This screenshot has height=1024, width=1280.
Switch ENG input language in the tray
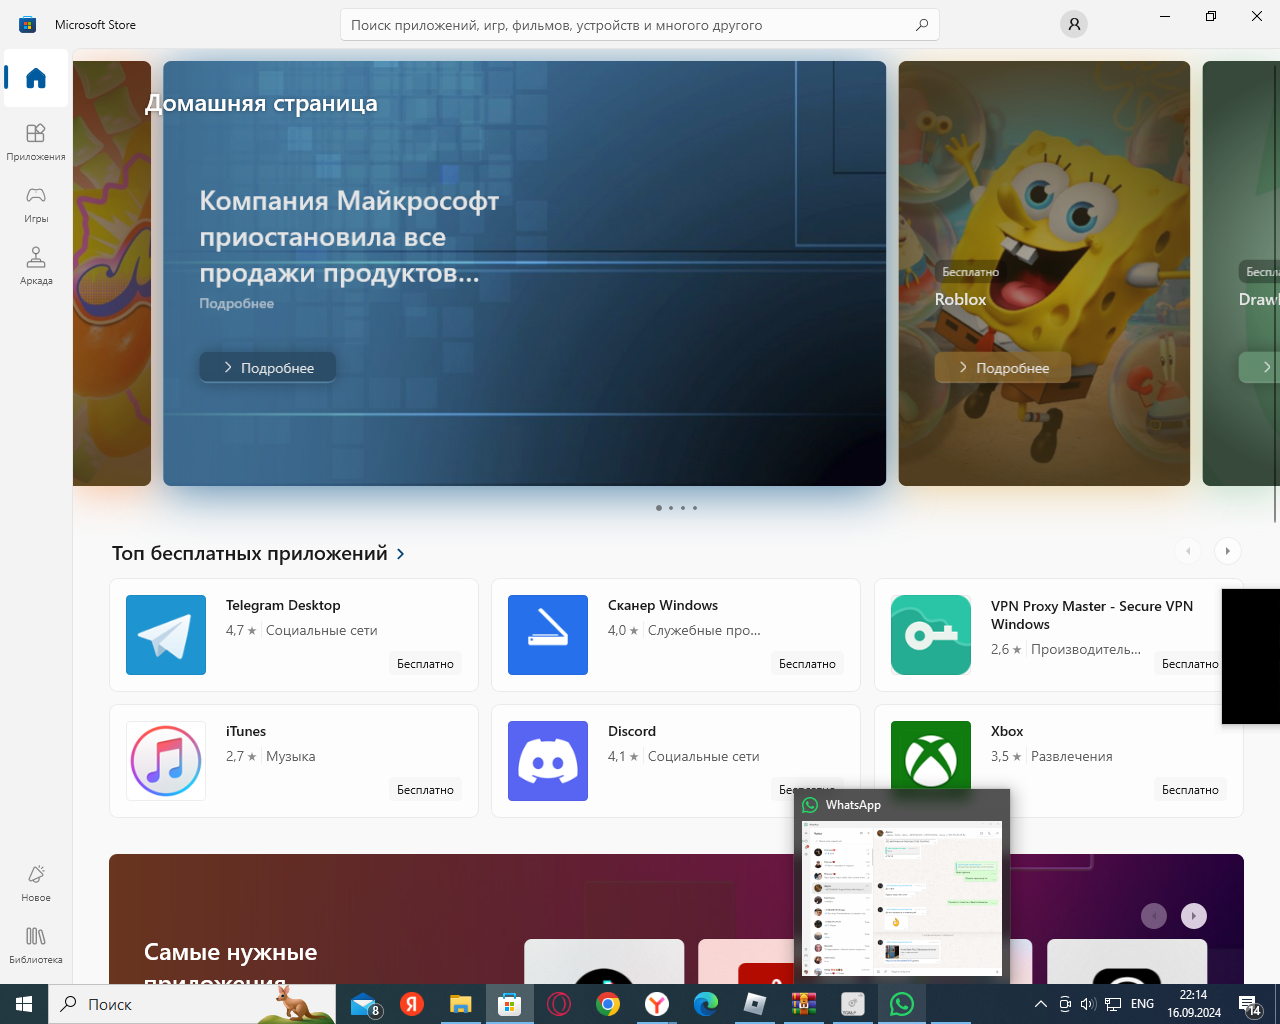(1142, 1004)
